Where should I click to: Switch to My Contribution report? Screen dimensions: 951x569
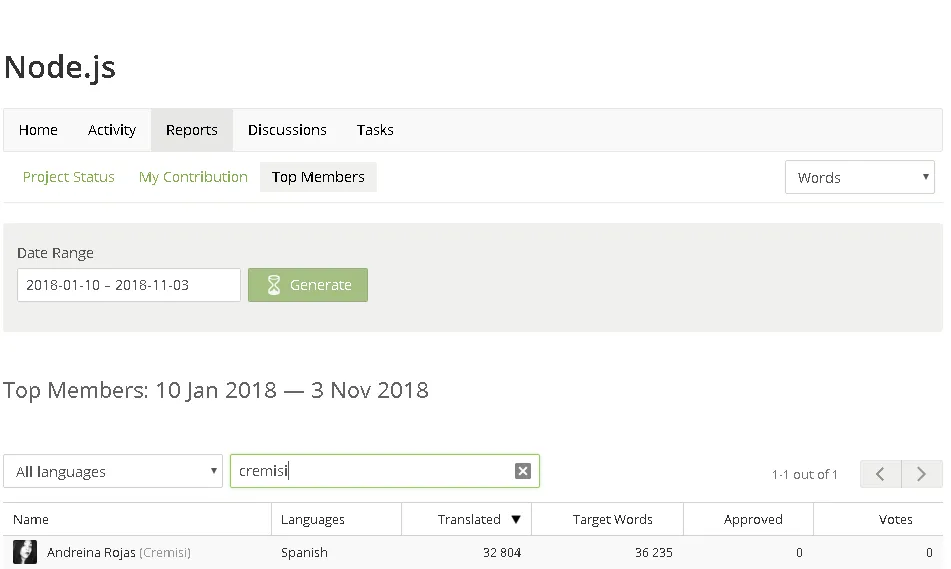[193, 177]
